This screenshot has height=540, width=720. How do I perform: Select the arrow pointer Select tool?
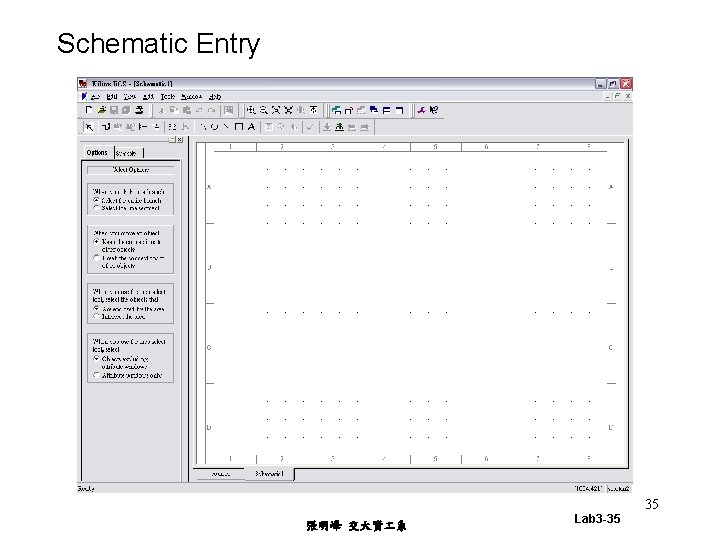click(x=90, y=127)
